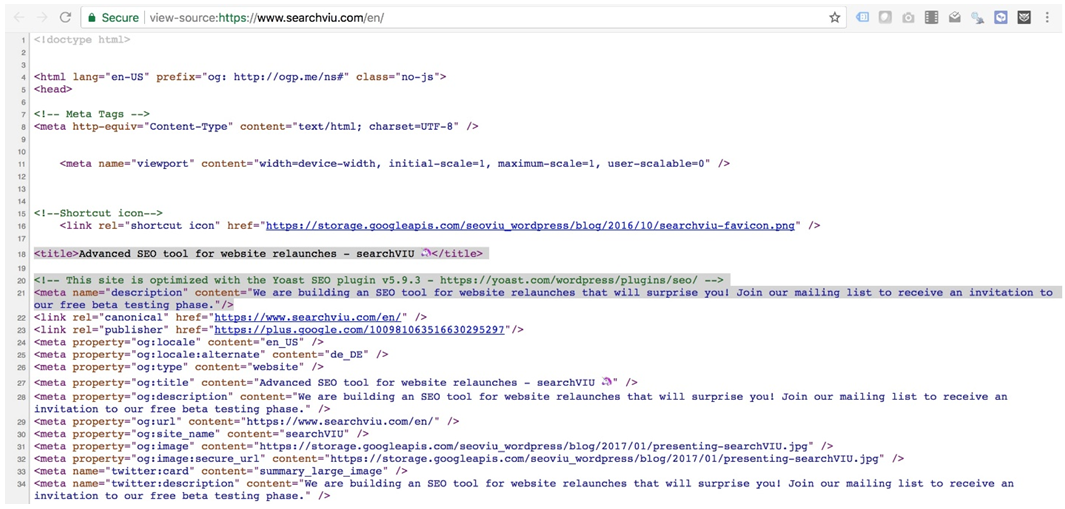
Task: Click line number 18 in the gutter
Action: click(x=21, y=254)
